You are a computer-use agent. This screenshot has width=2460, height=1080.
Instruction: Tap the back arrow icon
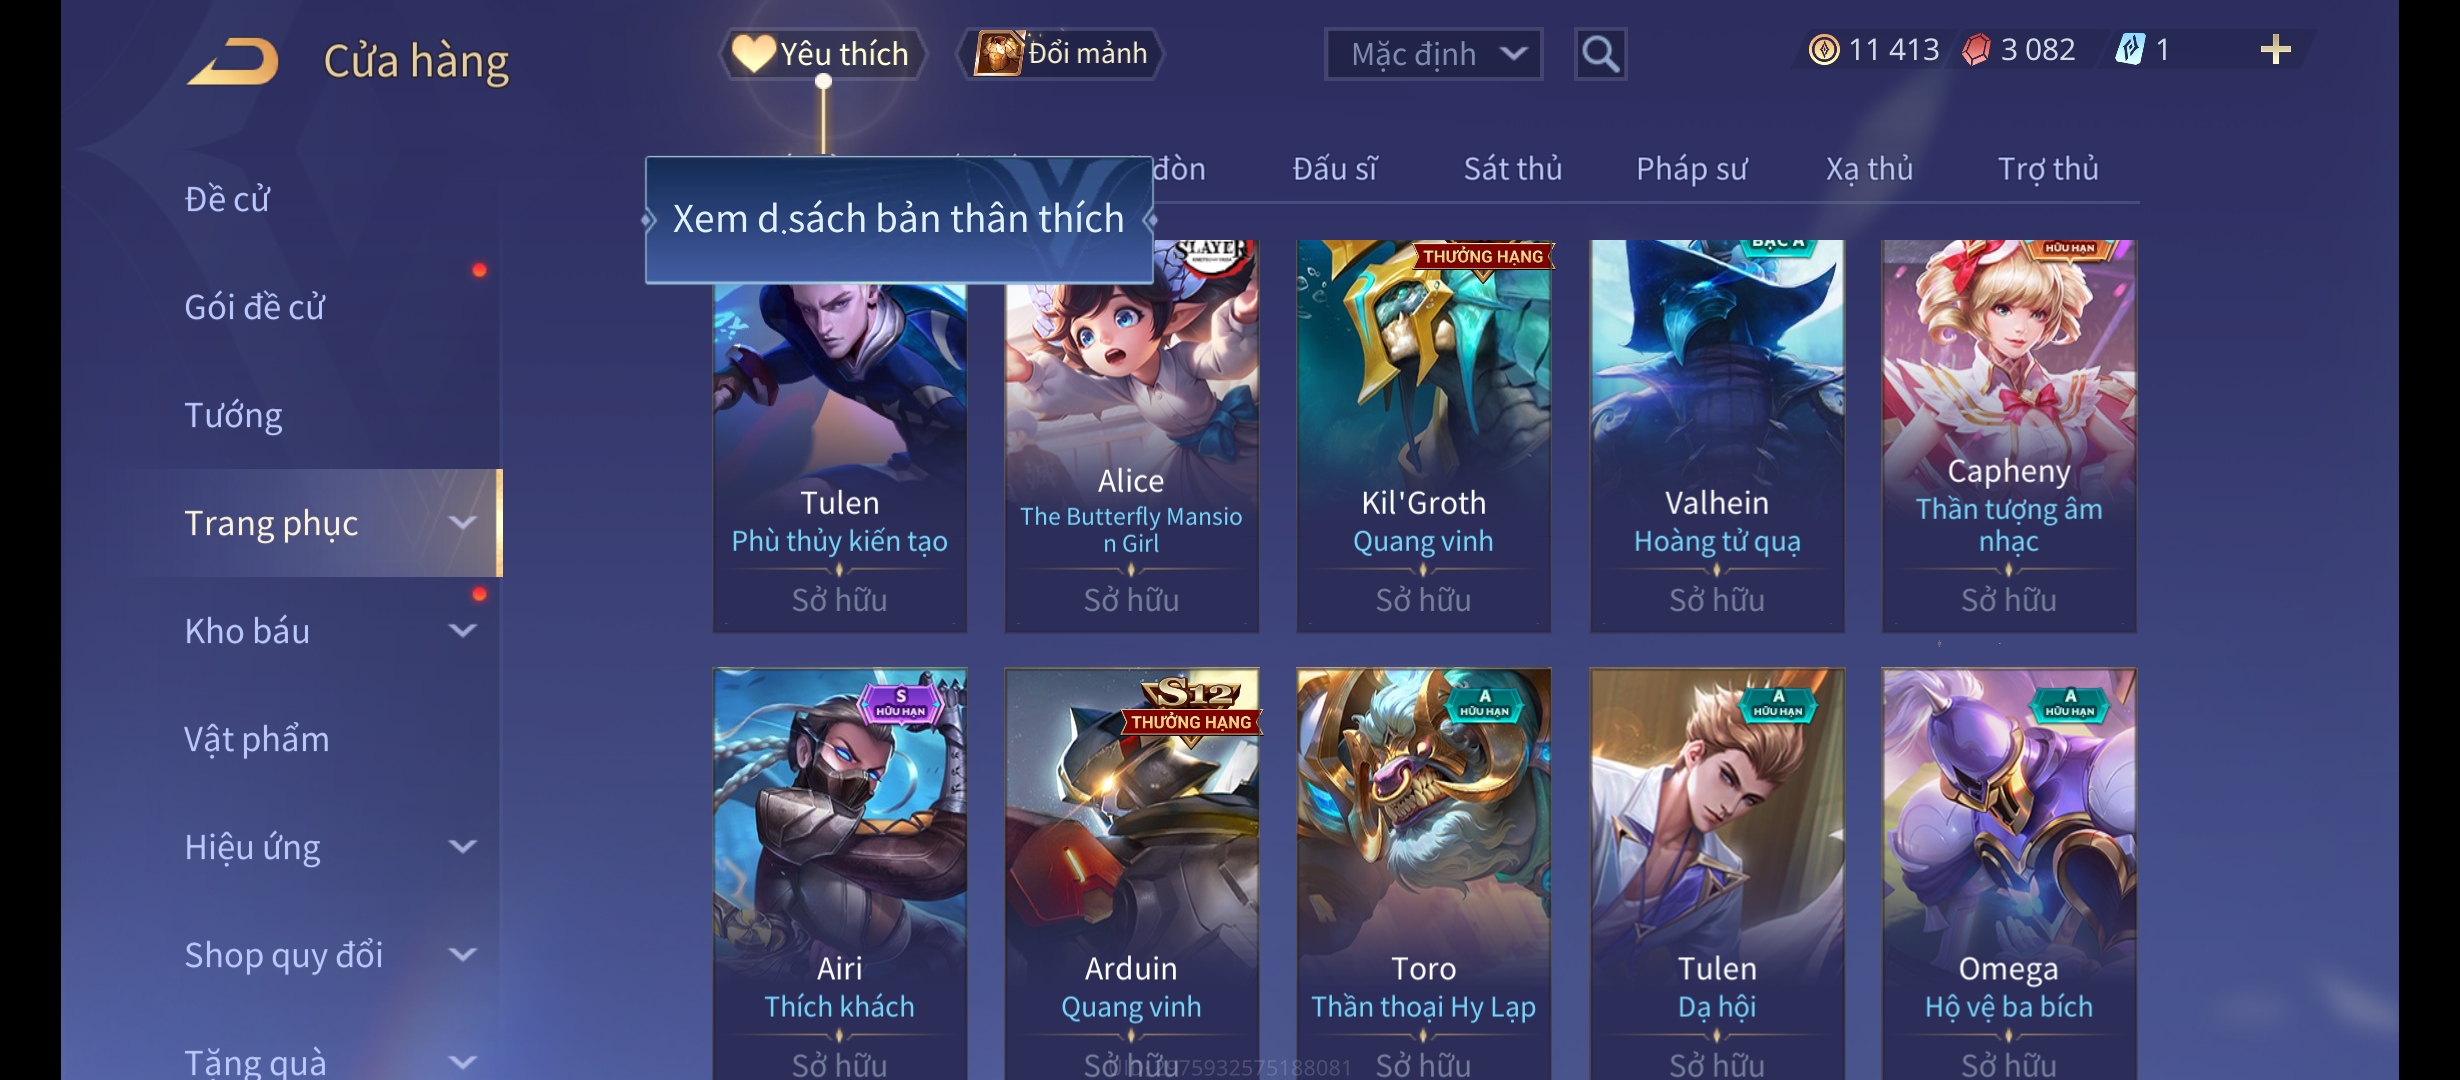232,61
